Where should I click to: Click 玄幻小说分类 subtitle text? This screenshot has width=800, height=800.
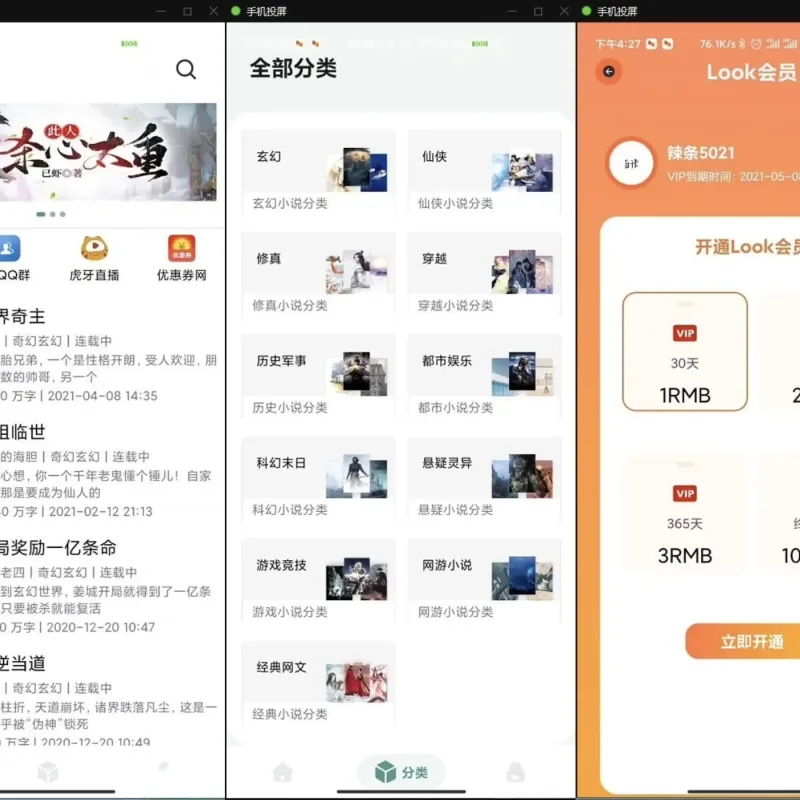point(290,204)
